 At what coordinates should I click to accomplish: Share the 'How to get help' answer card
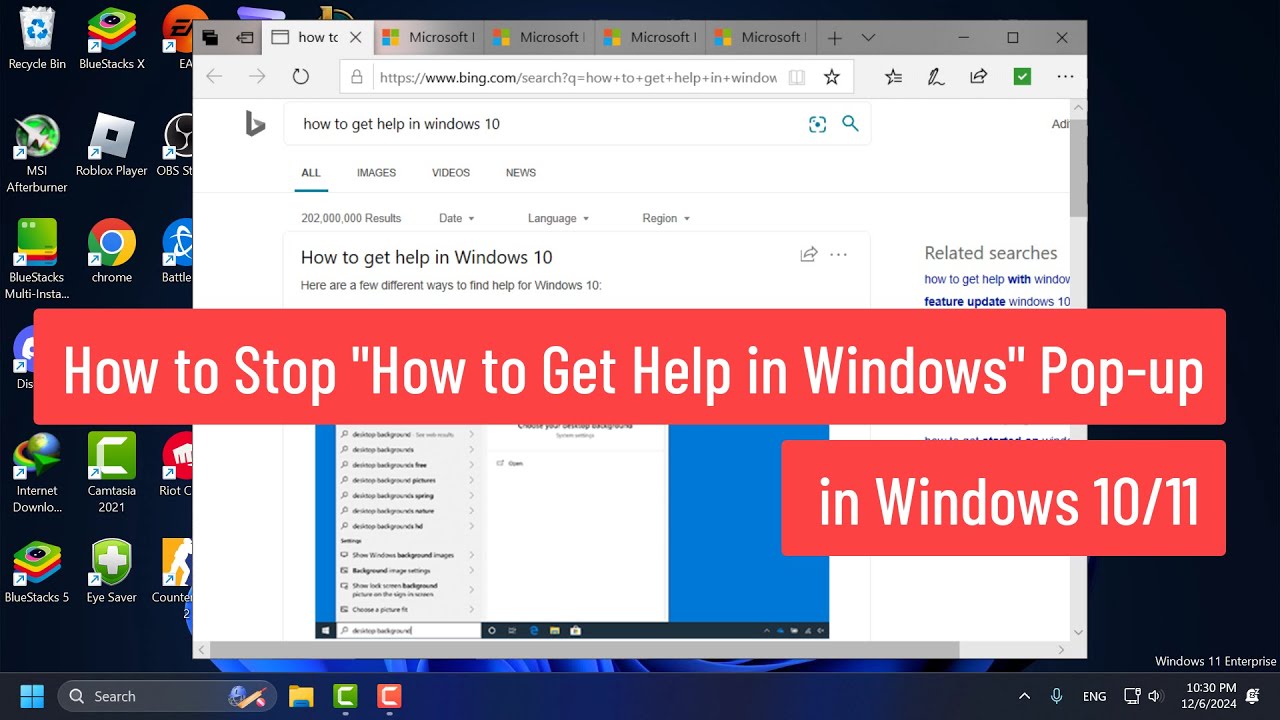809,255
